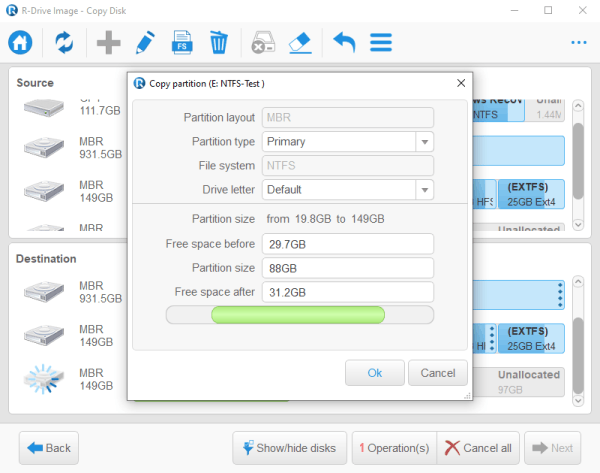Select the 931.5GB destination disk icon

pos(44,291)
